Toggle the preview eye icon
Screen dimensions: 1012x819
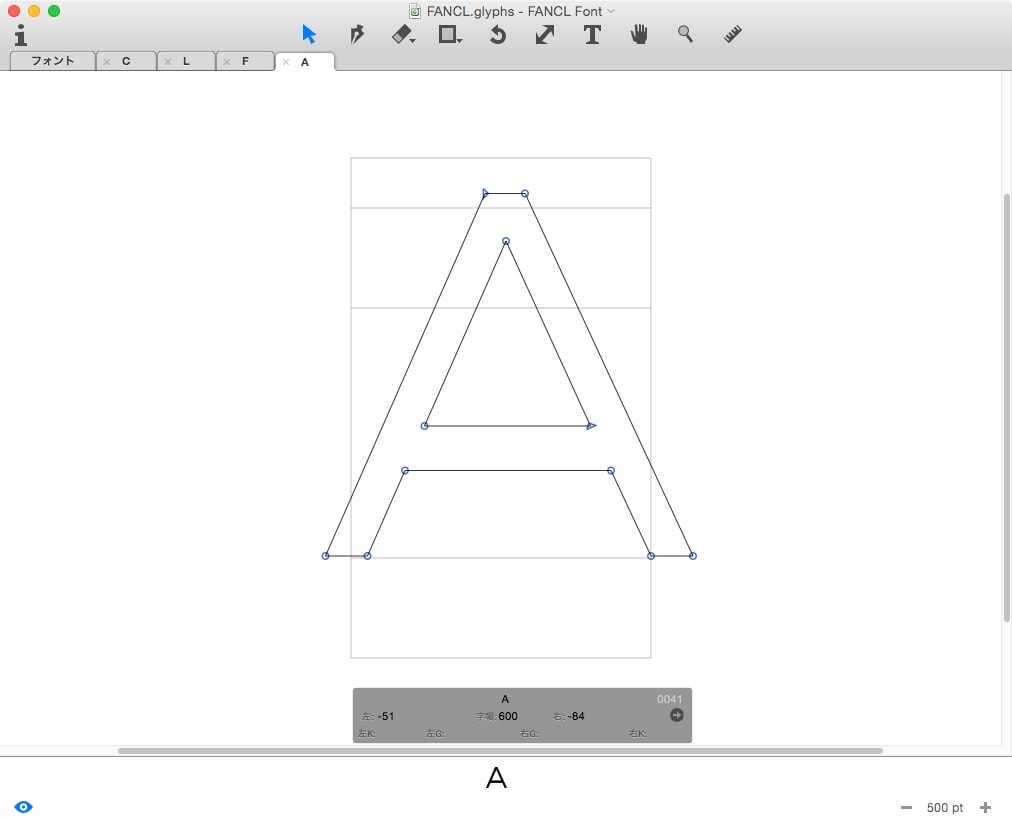(x=23, y=807)
